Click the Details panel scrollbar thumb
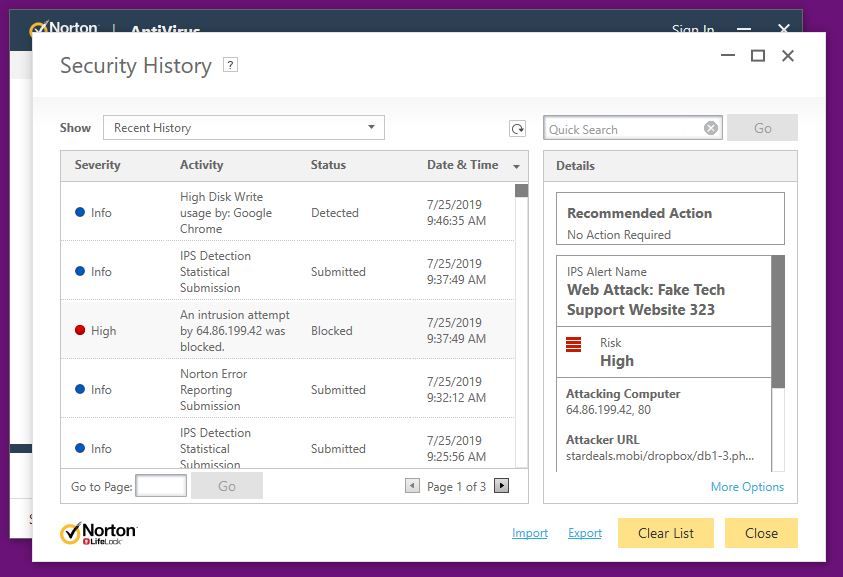The width and height of the screenshot is (843, 577). click(x=778, y=322)
